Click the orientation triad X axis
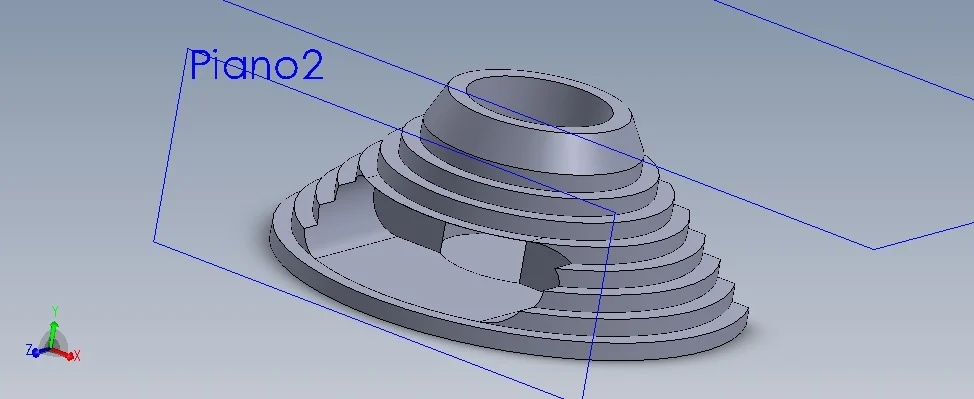974x399 pixels. (67, 355)
